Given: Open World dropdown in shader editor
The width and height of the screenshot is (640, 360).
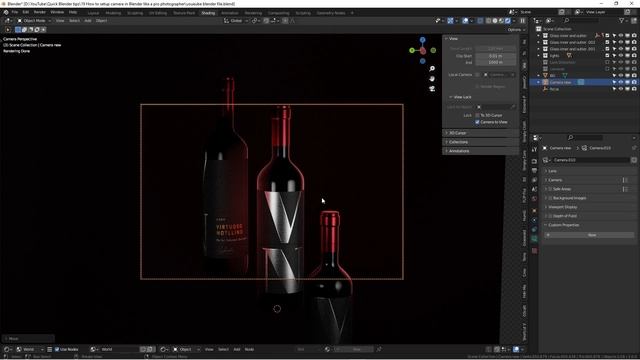Looking at the screenshot, I should point(29,349).
